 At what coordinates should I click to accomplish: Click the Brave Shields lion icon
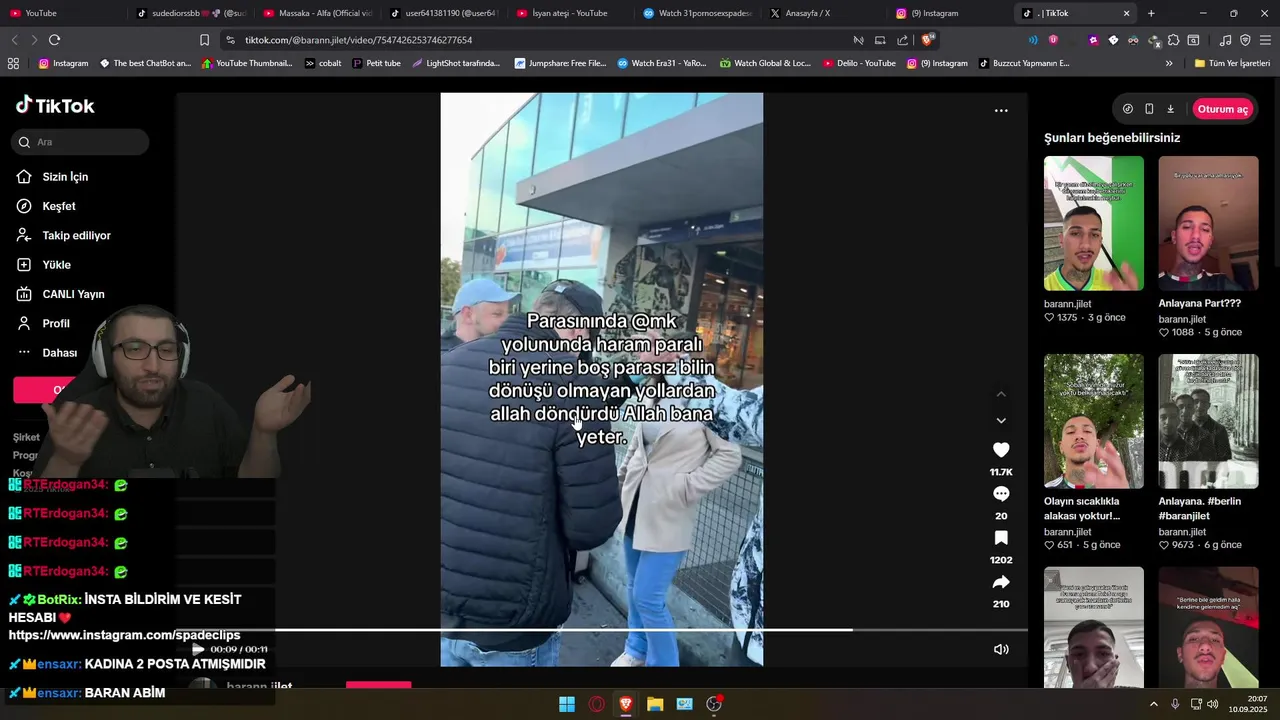928,40
